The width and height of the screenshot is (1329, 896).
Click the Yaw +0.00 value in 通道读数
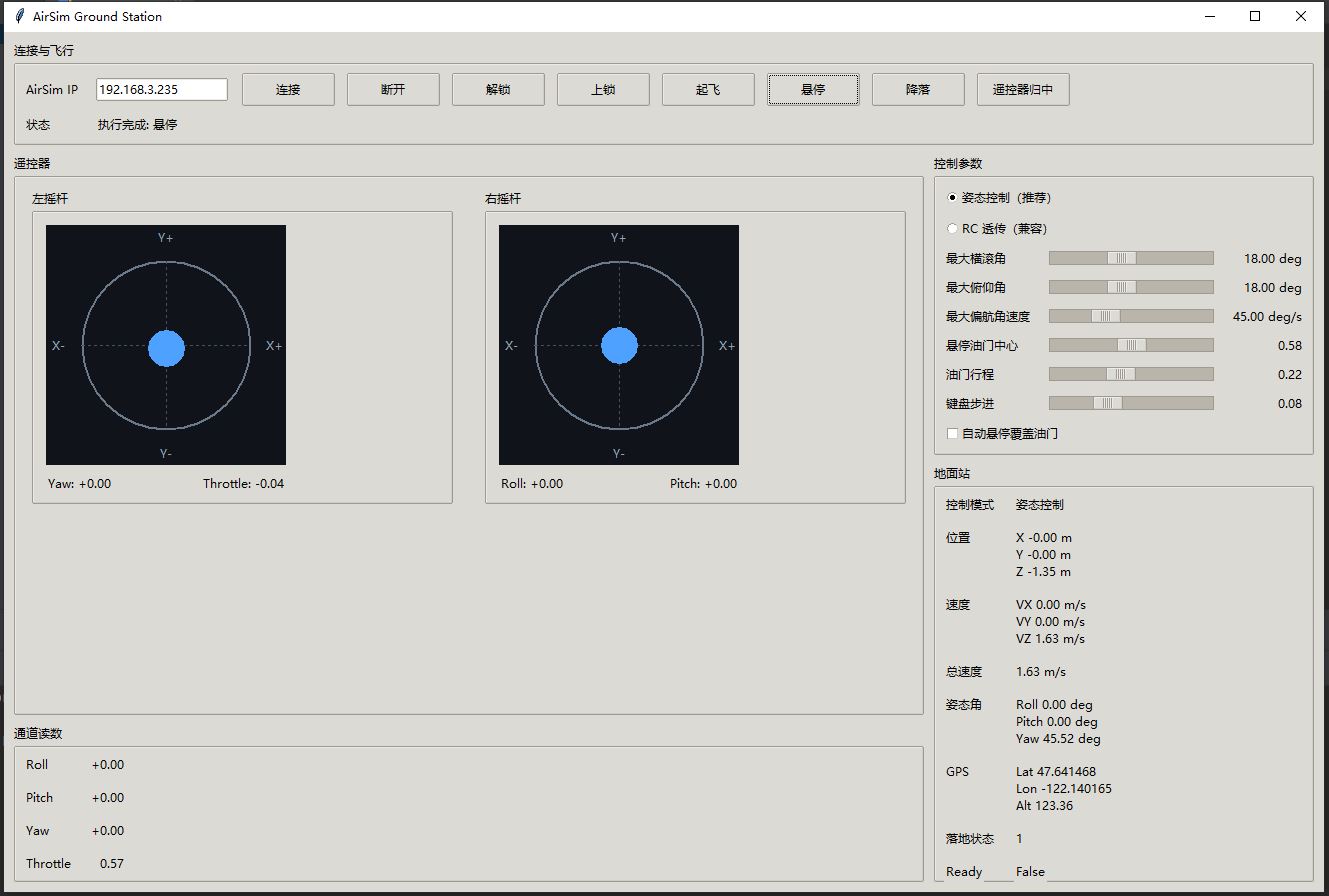[x=108, y=831]
